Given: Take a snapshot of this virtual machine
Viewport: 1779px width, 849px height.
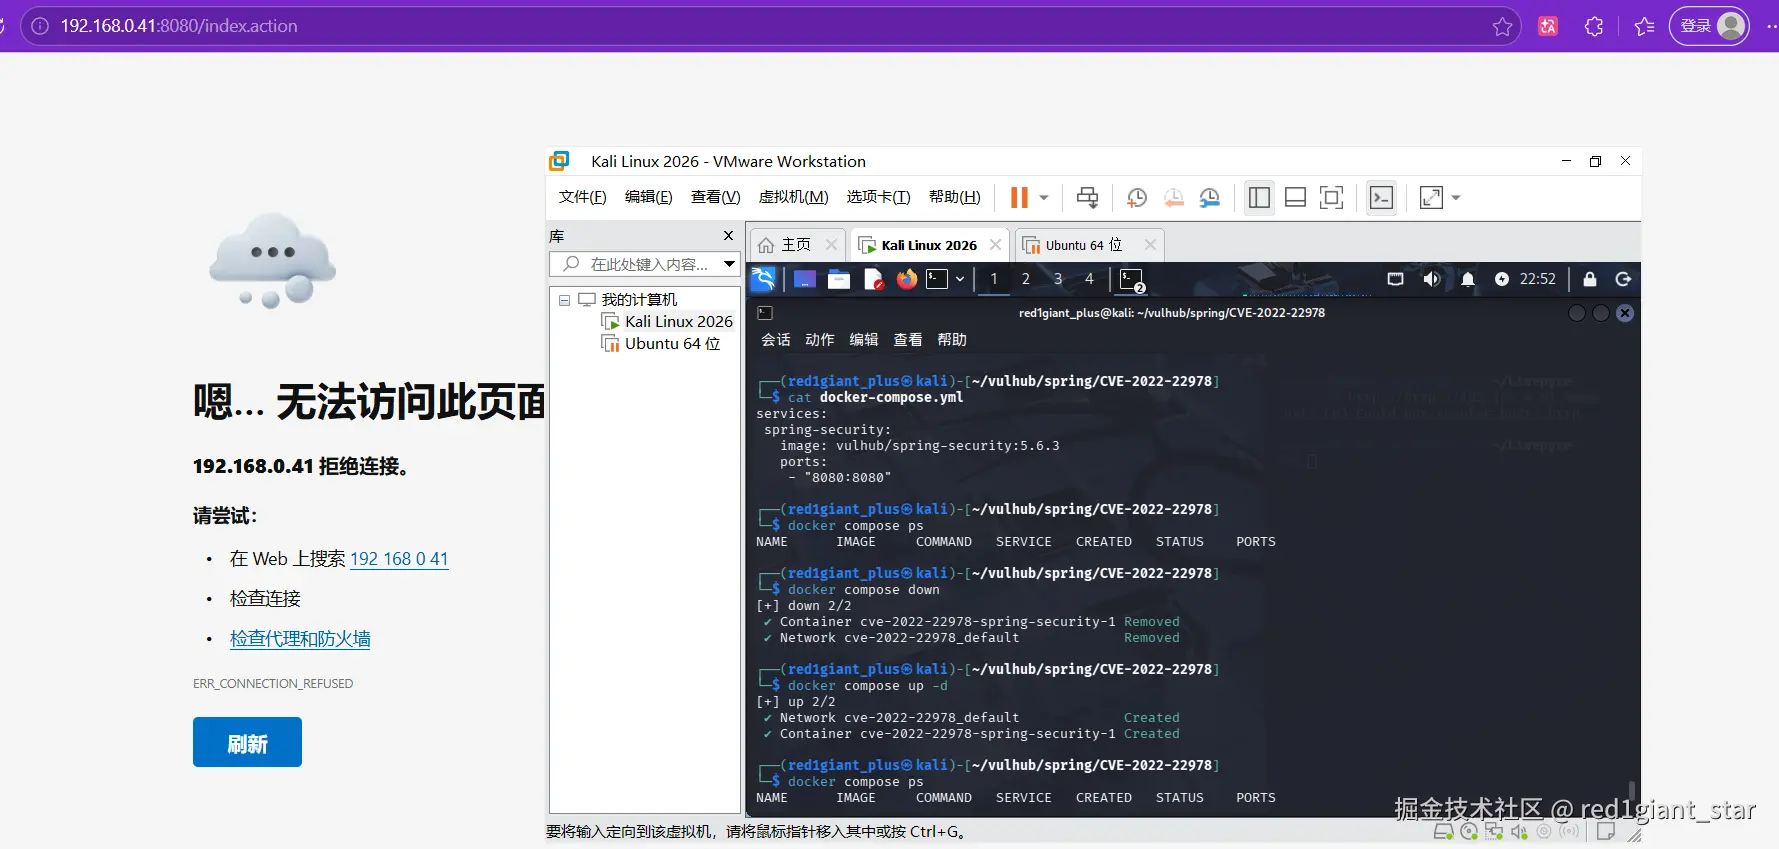Looking at the screenshot, I should [1137, 198].
